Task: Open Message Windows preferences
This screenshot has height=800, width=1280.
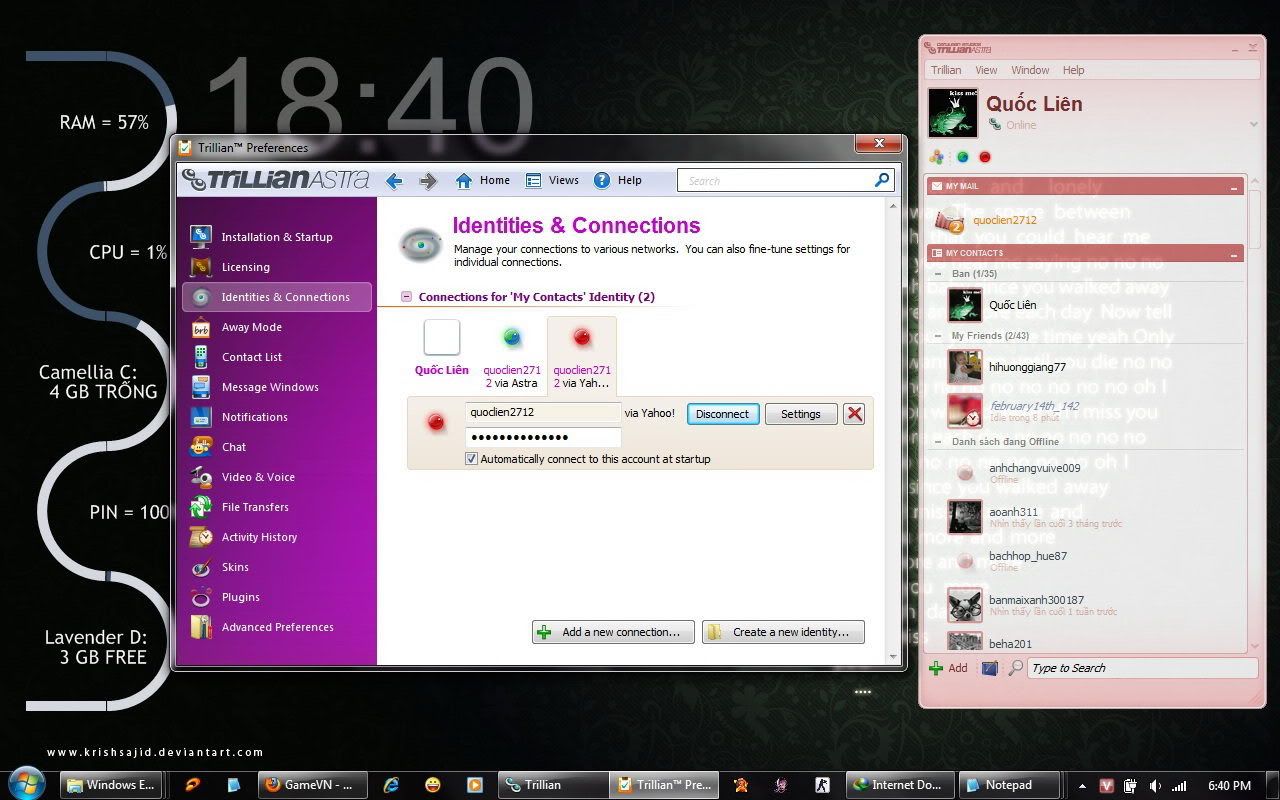Action: (276, 387)
